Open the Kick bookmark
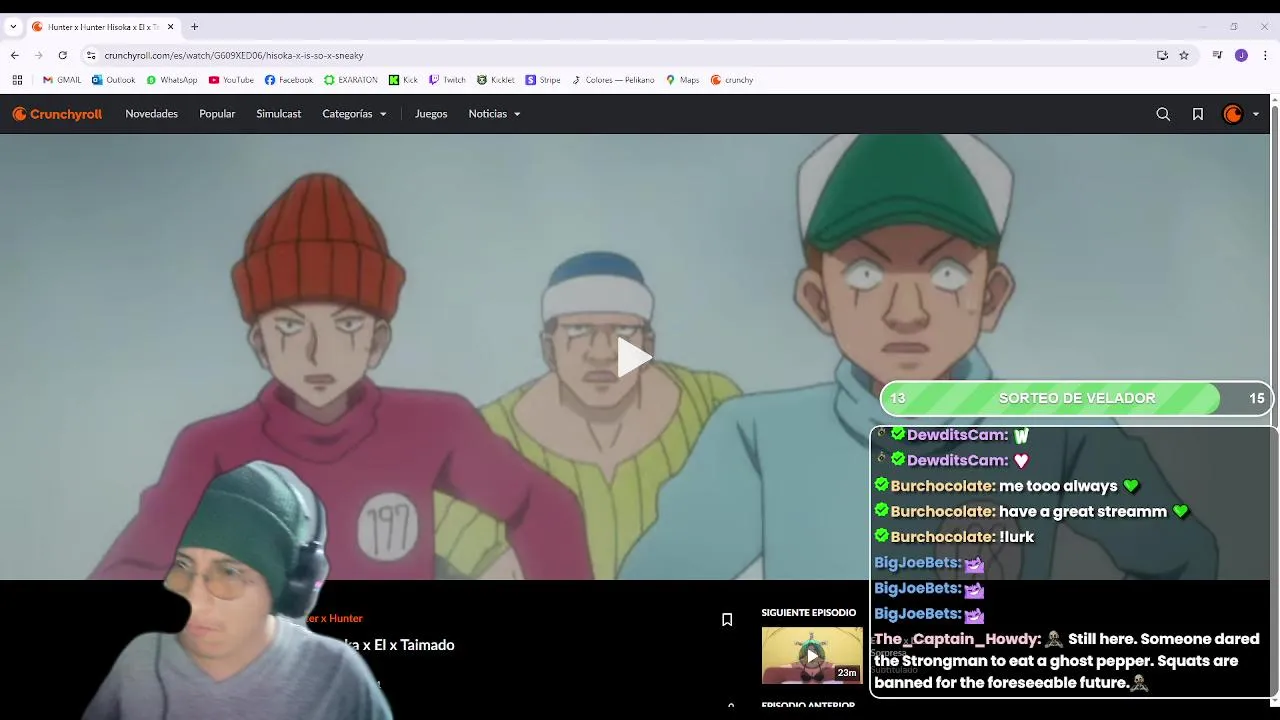 tap(403, 80)
